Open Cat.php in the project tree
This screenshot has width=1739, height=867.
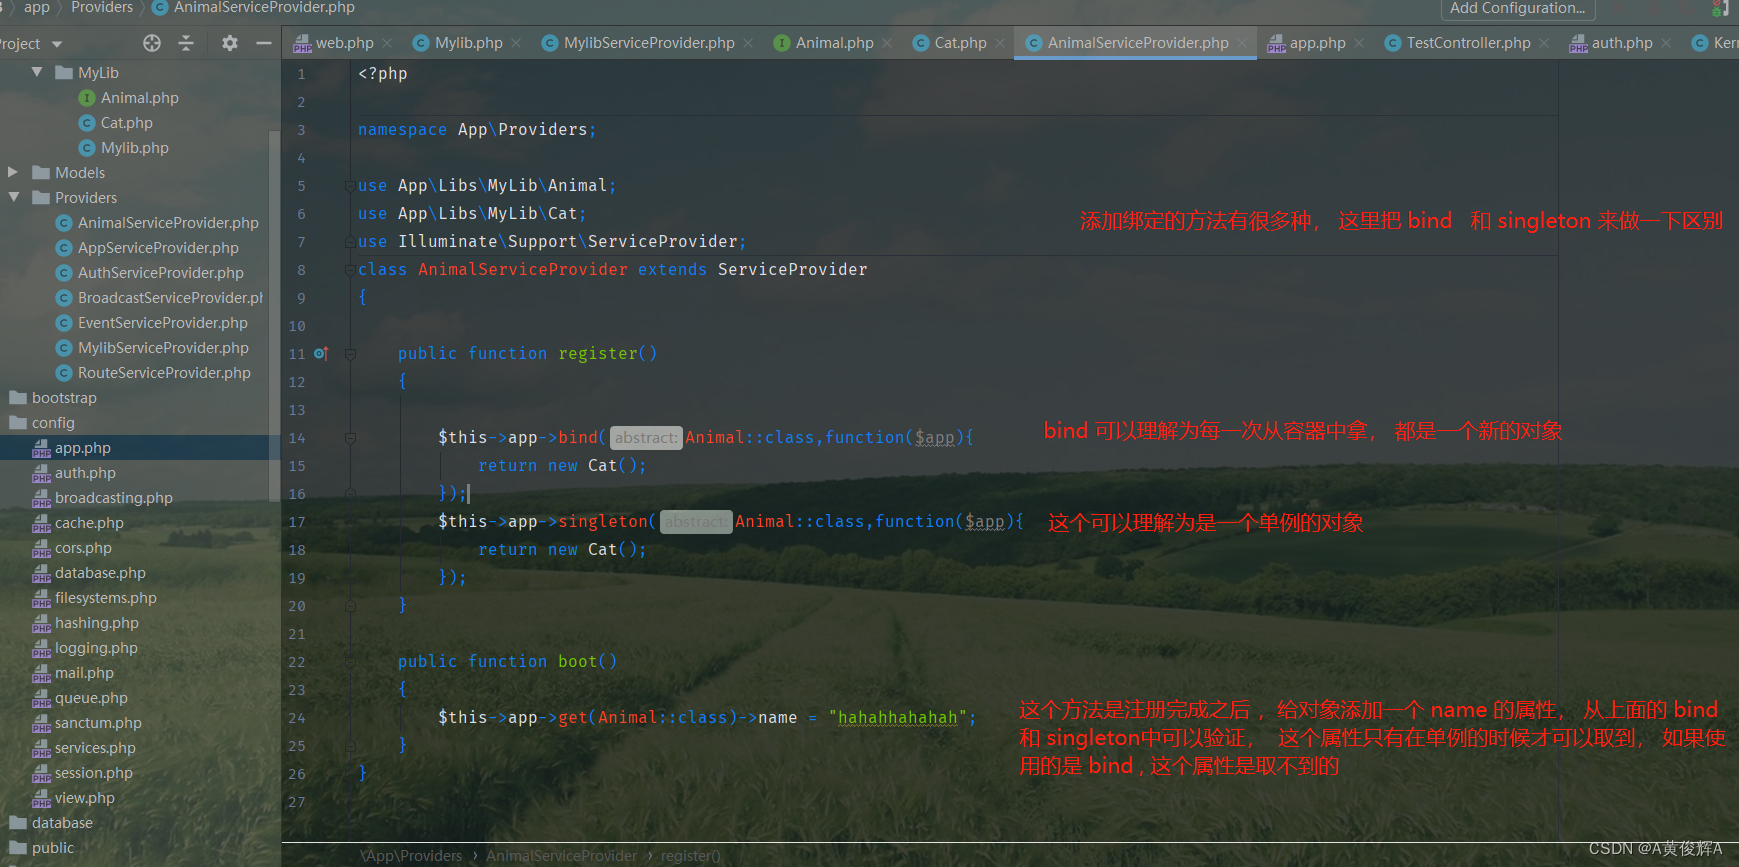(x=126, y=123)
